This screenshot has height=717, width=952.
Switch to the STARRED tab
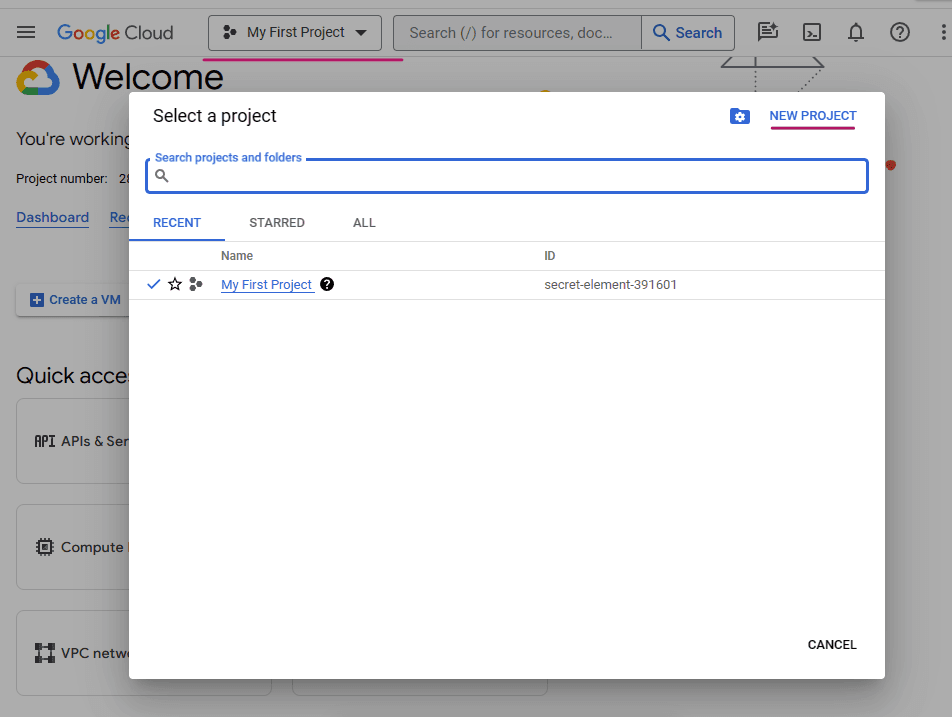pyautogui.click(x=277, y=223)
